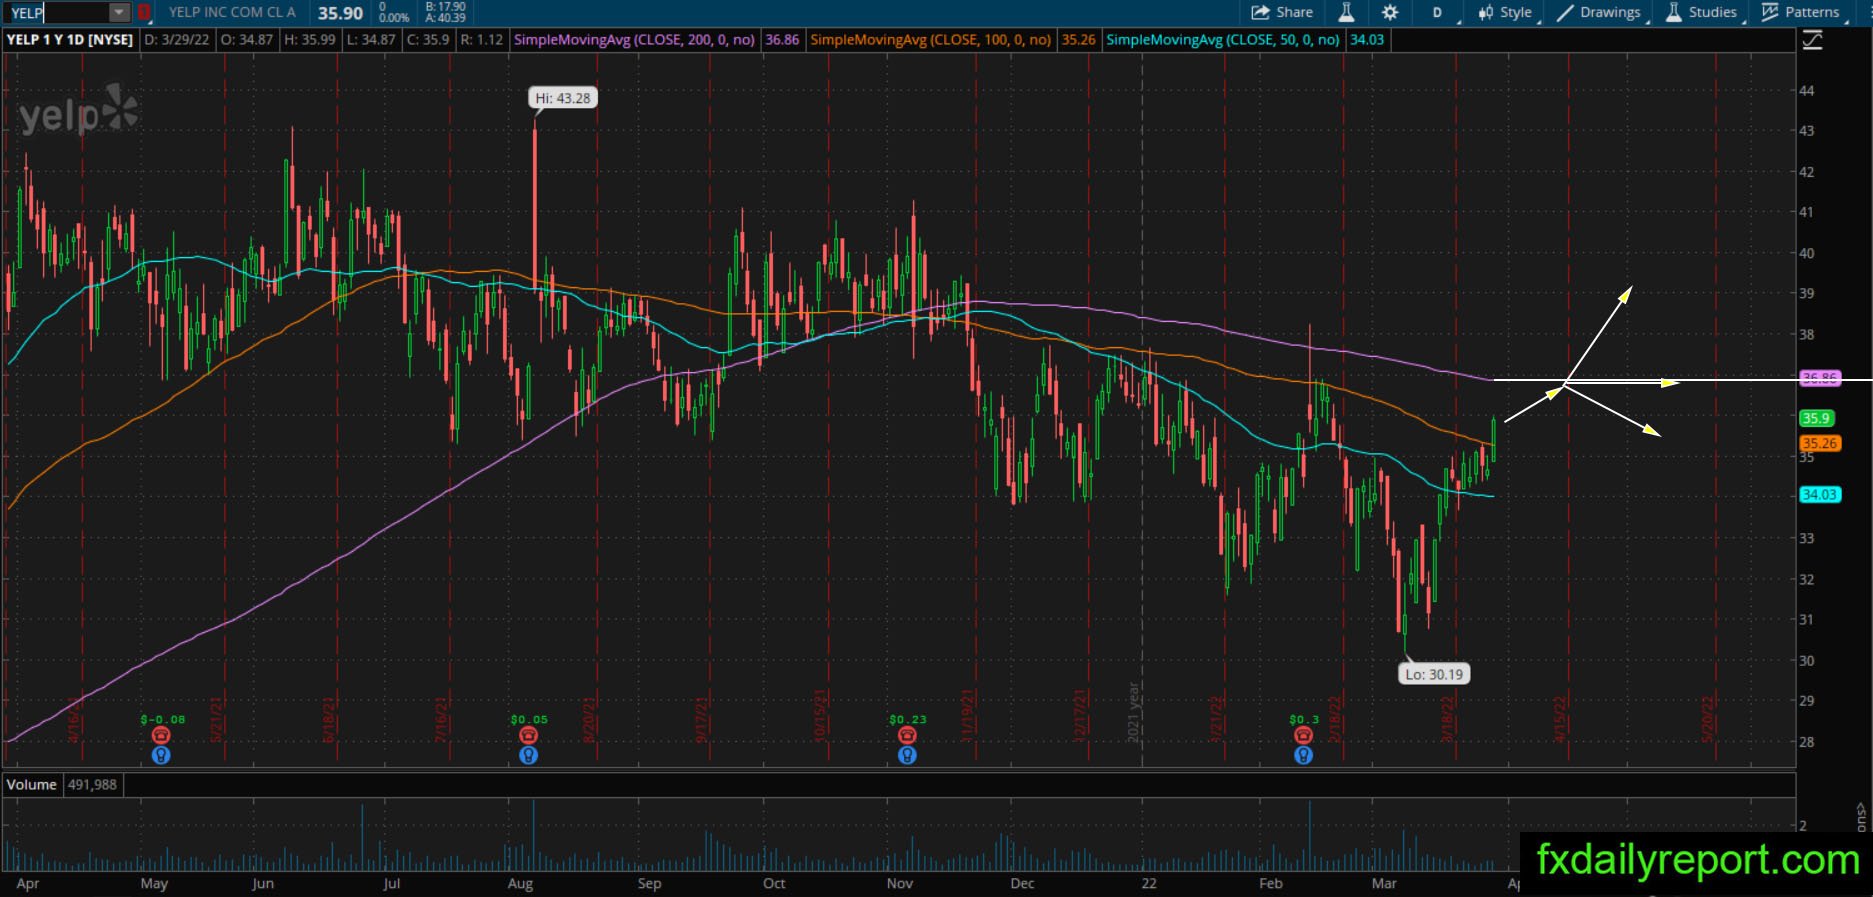1873x897 pixels.
Task: Click the blue lightbulb icon under $0.05
Action: click(x=529, y=755)
